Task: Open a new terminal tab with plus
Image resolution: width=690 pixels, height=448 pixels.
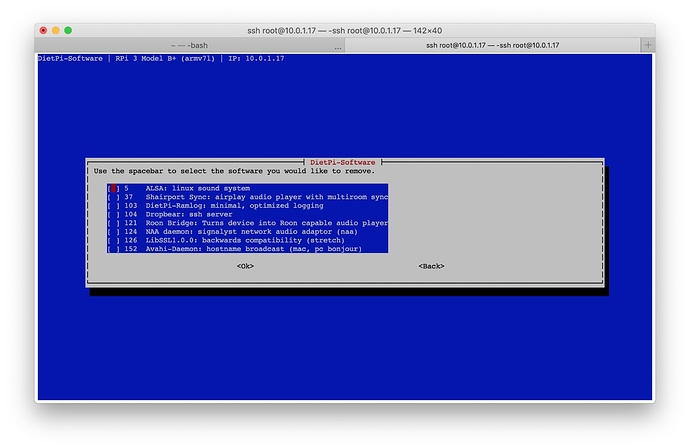Action: (x=648, y=45)
